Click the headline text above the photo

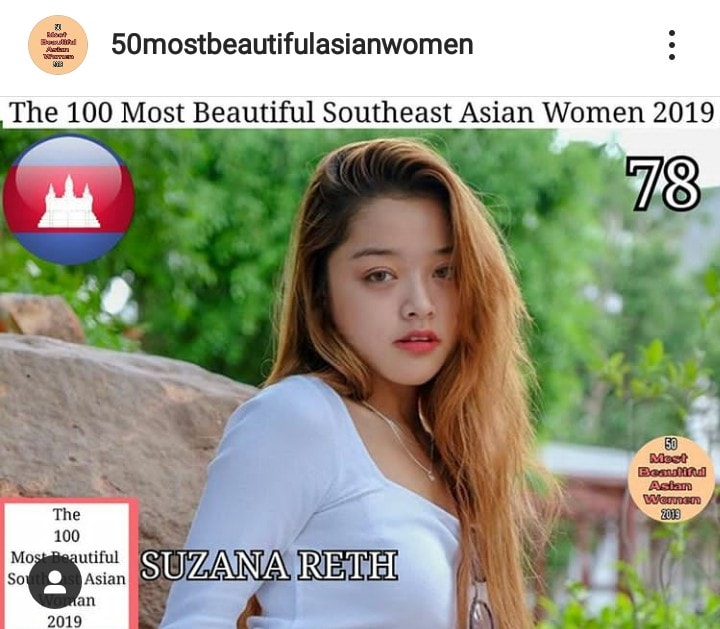361,112
